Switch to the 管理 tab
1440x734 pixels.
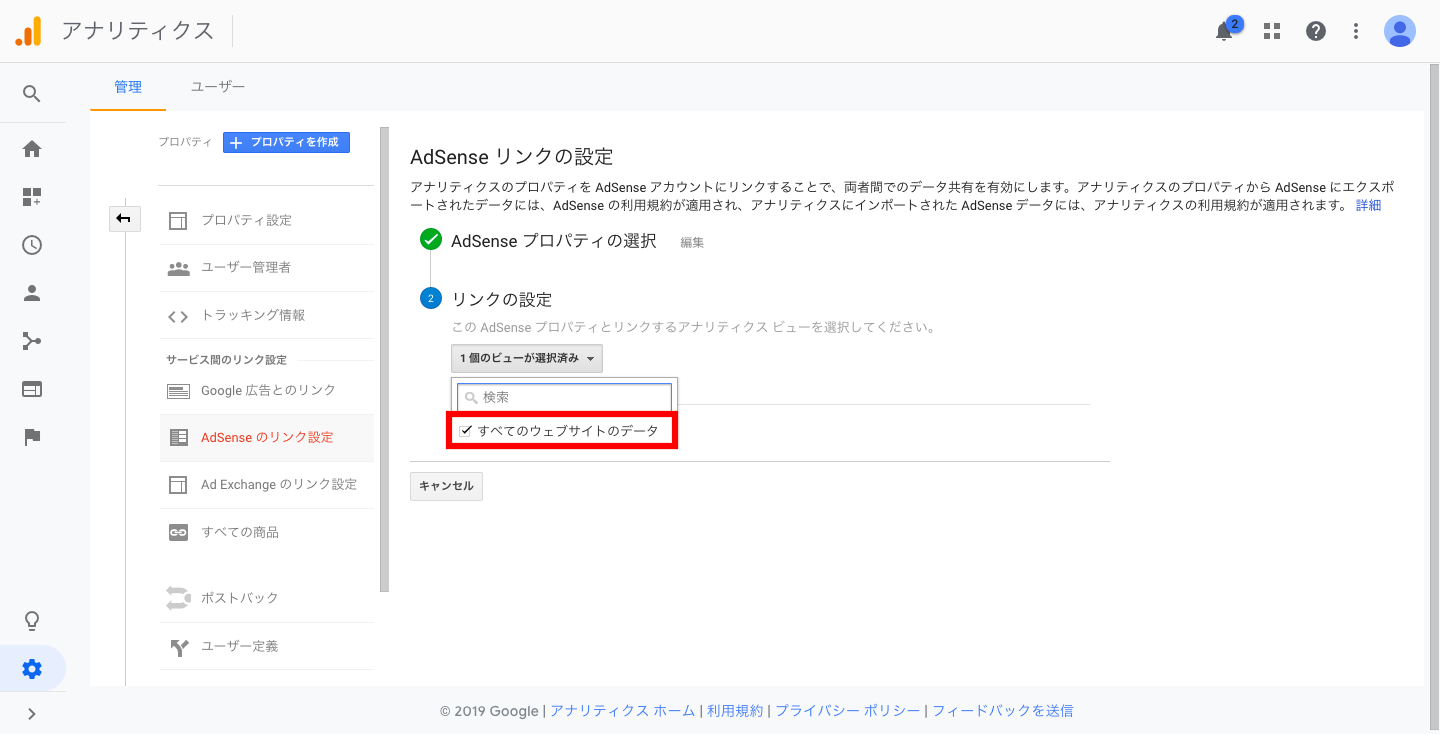[128, 87]
